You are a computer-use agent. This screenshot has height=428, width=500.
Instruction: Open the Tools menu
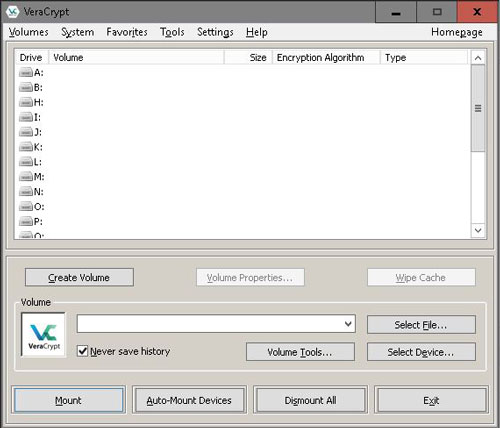[172, 32]
